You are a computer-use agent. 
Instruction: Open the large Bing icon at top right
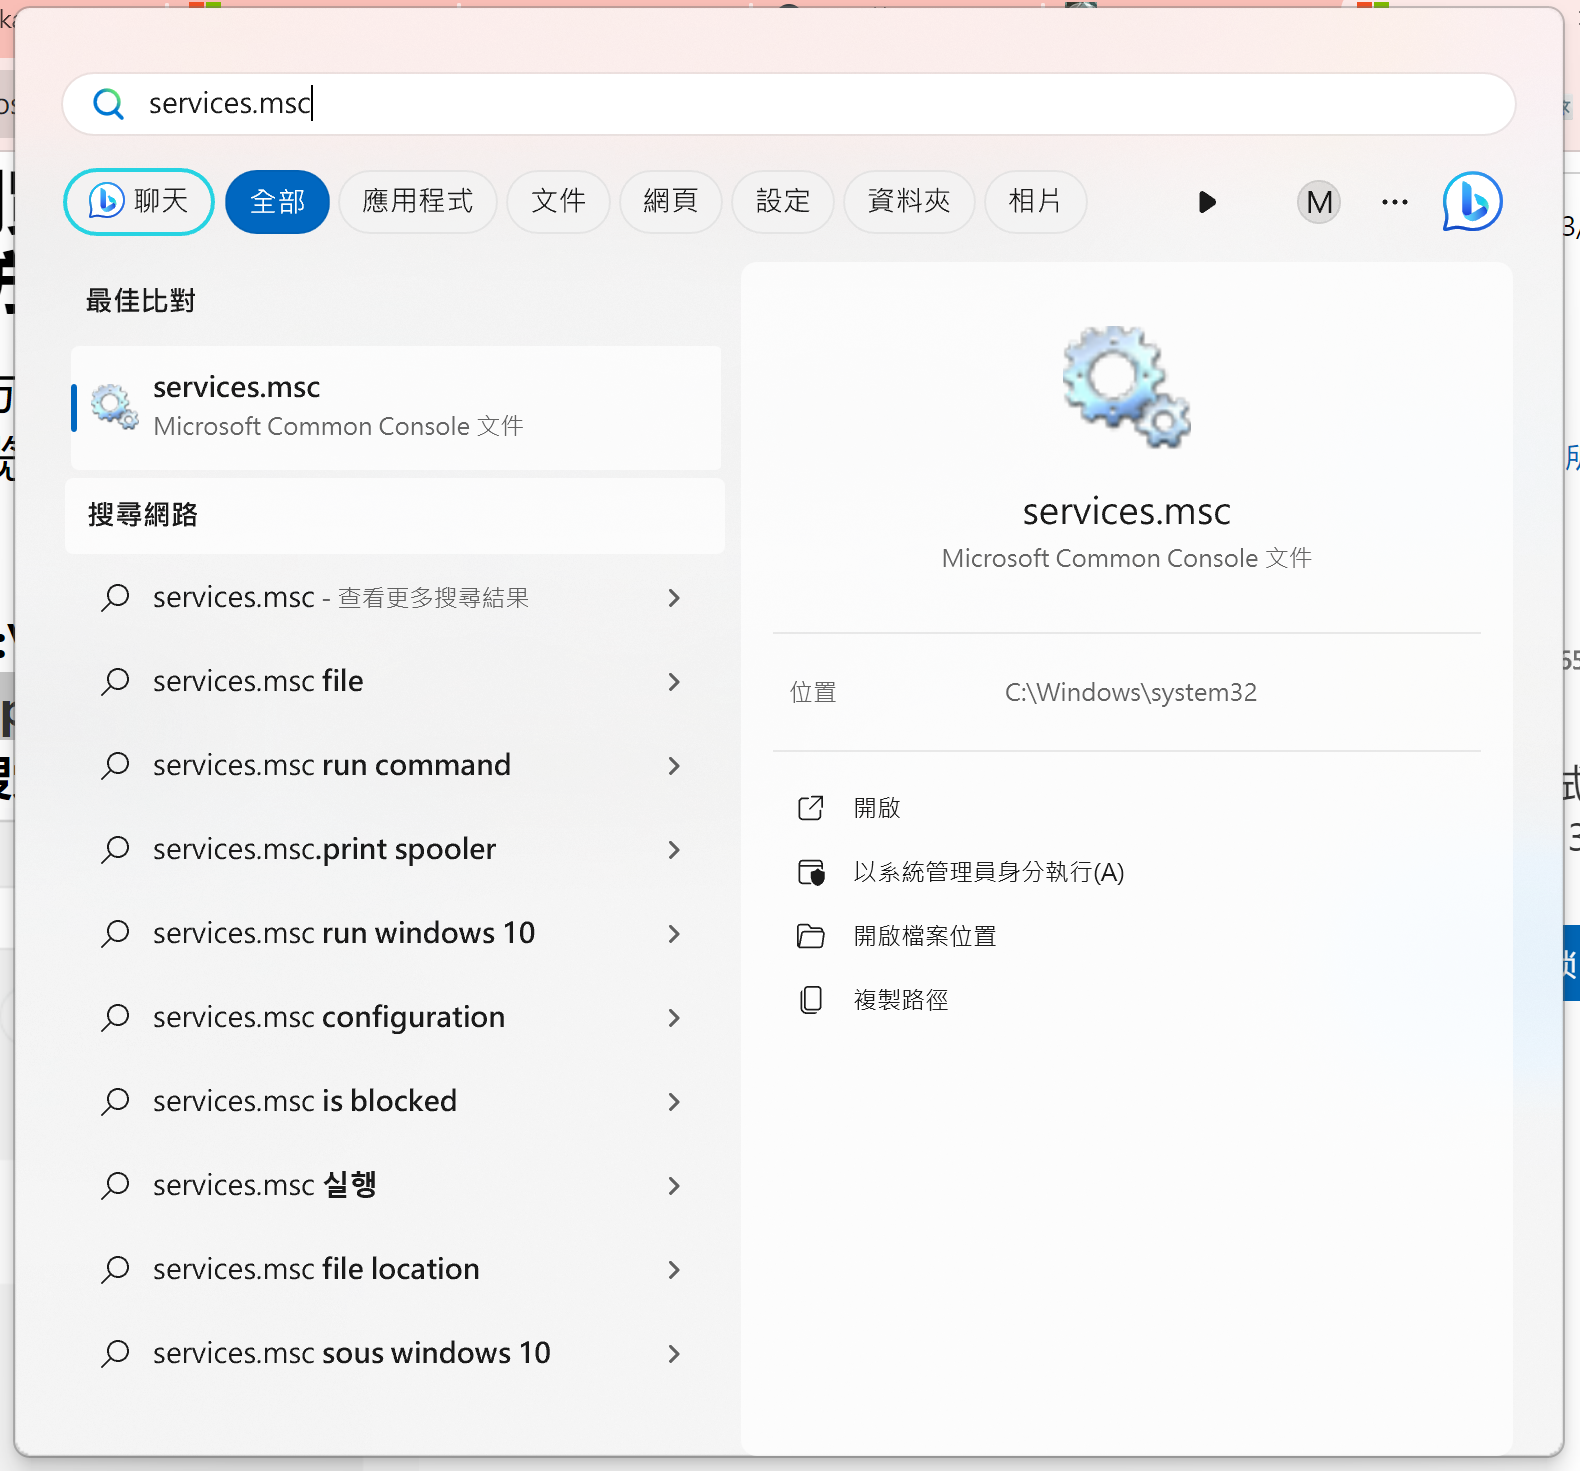1472,202
